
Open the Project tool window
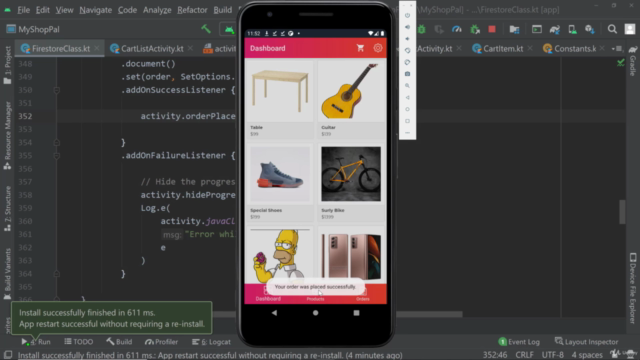[7, 65]
